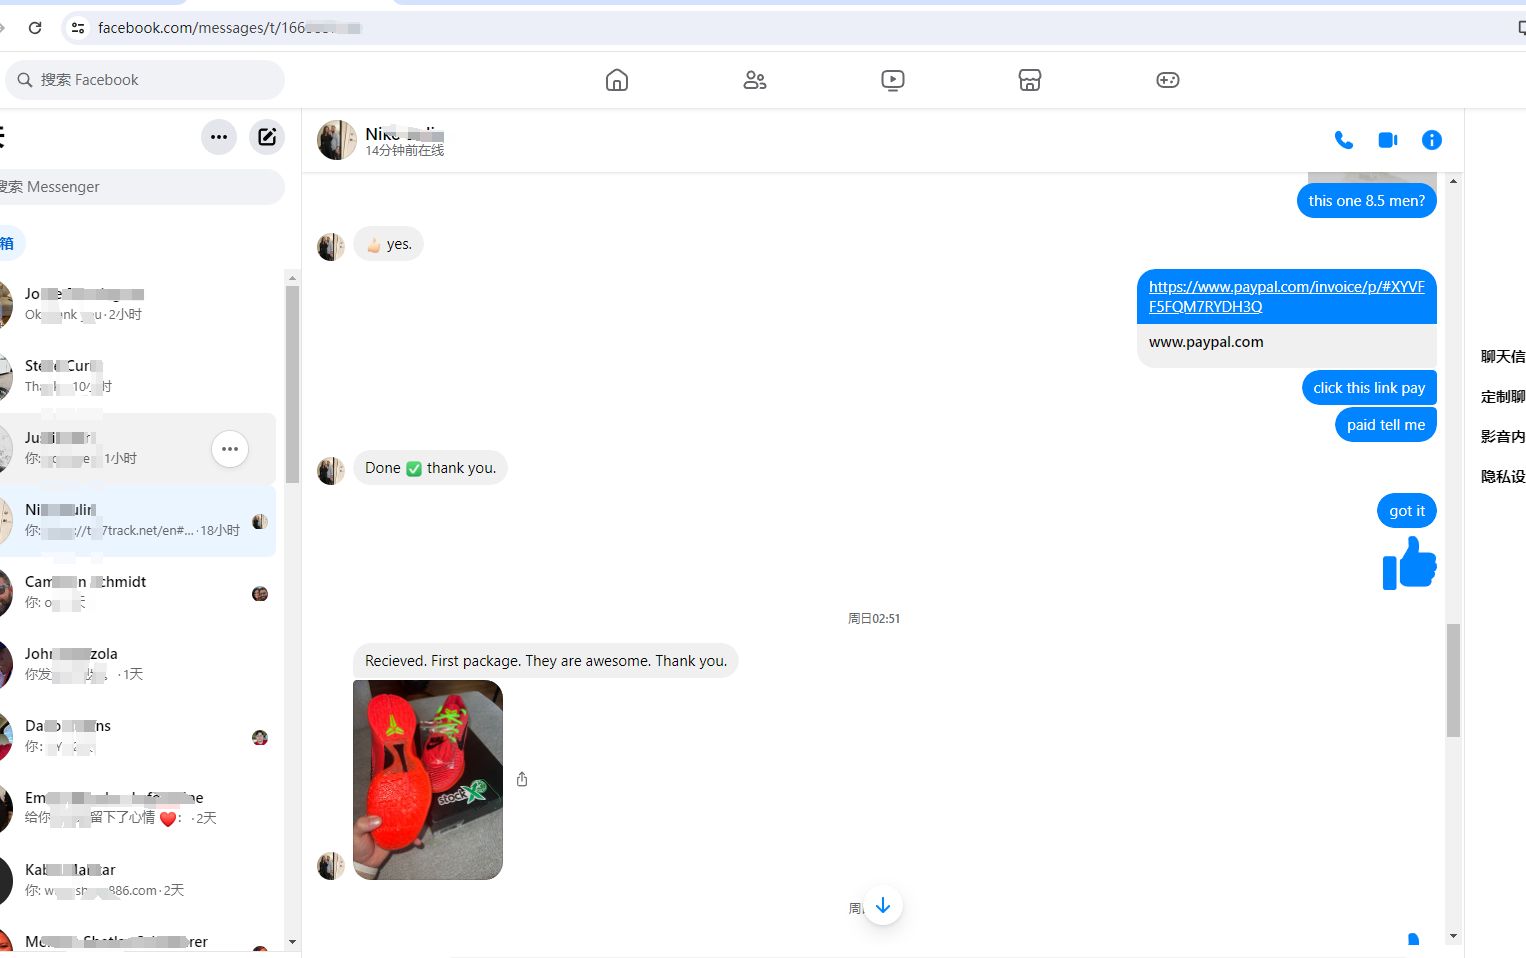Open the Facebook Home icon
The height and width of the screenshot is (958, 1526).
pyautogui.click(x=617, y=80)
